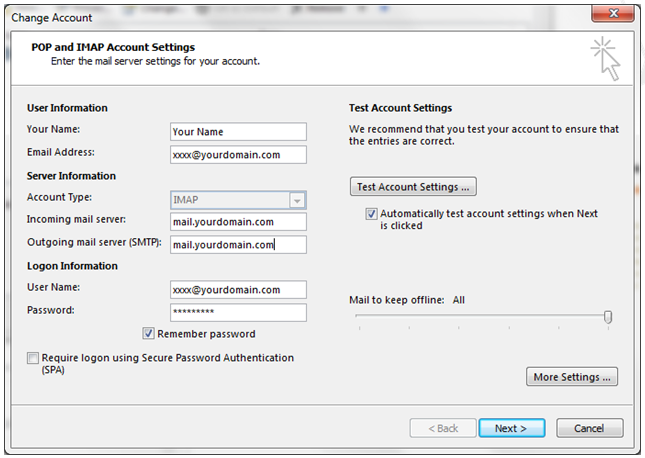Click the Outgoing mail server (SMTP) field

point(238,244)
